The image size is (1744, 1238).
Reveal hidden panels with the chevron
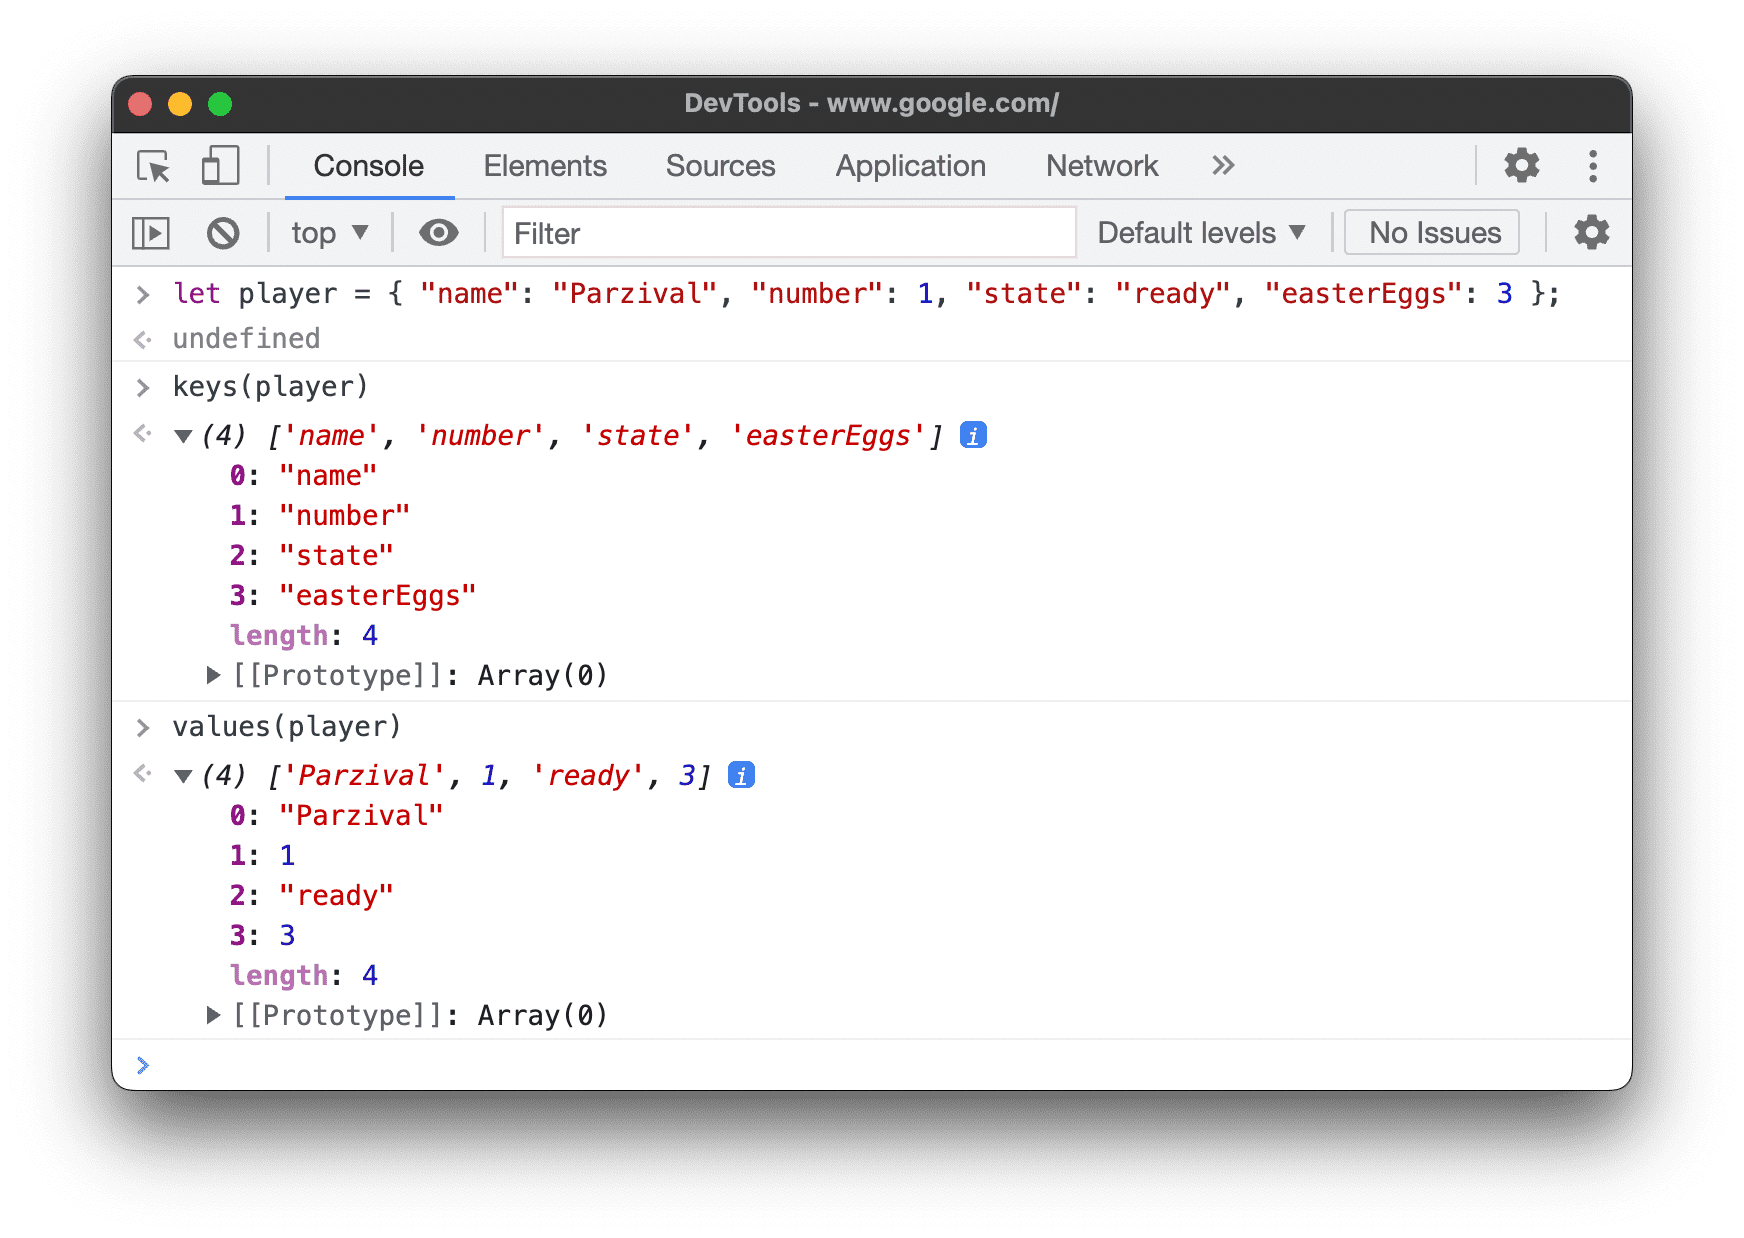pyautogui.click(x=1222, y=166)
